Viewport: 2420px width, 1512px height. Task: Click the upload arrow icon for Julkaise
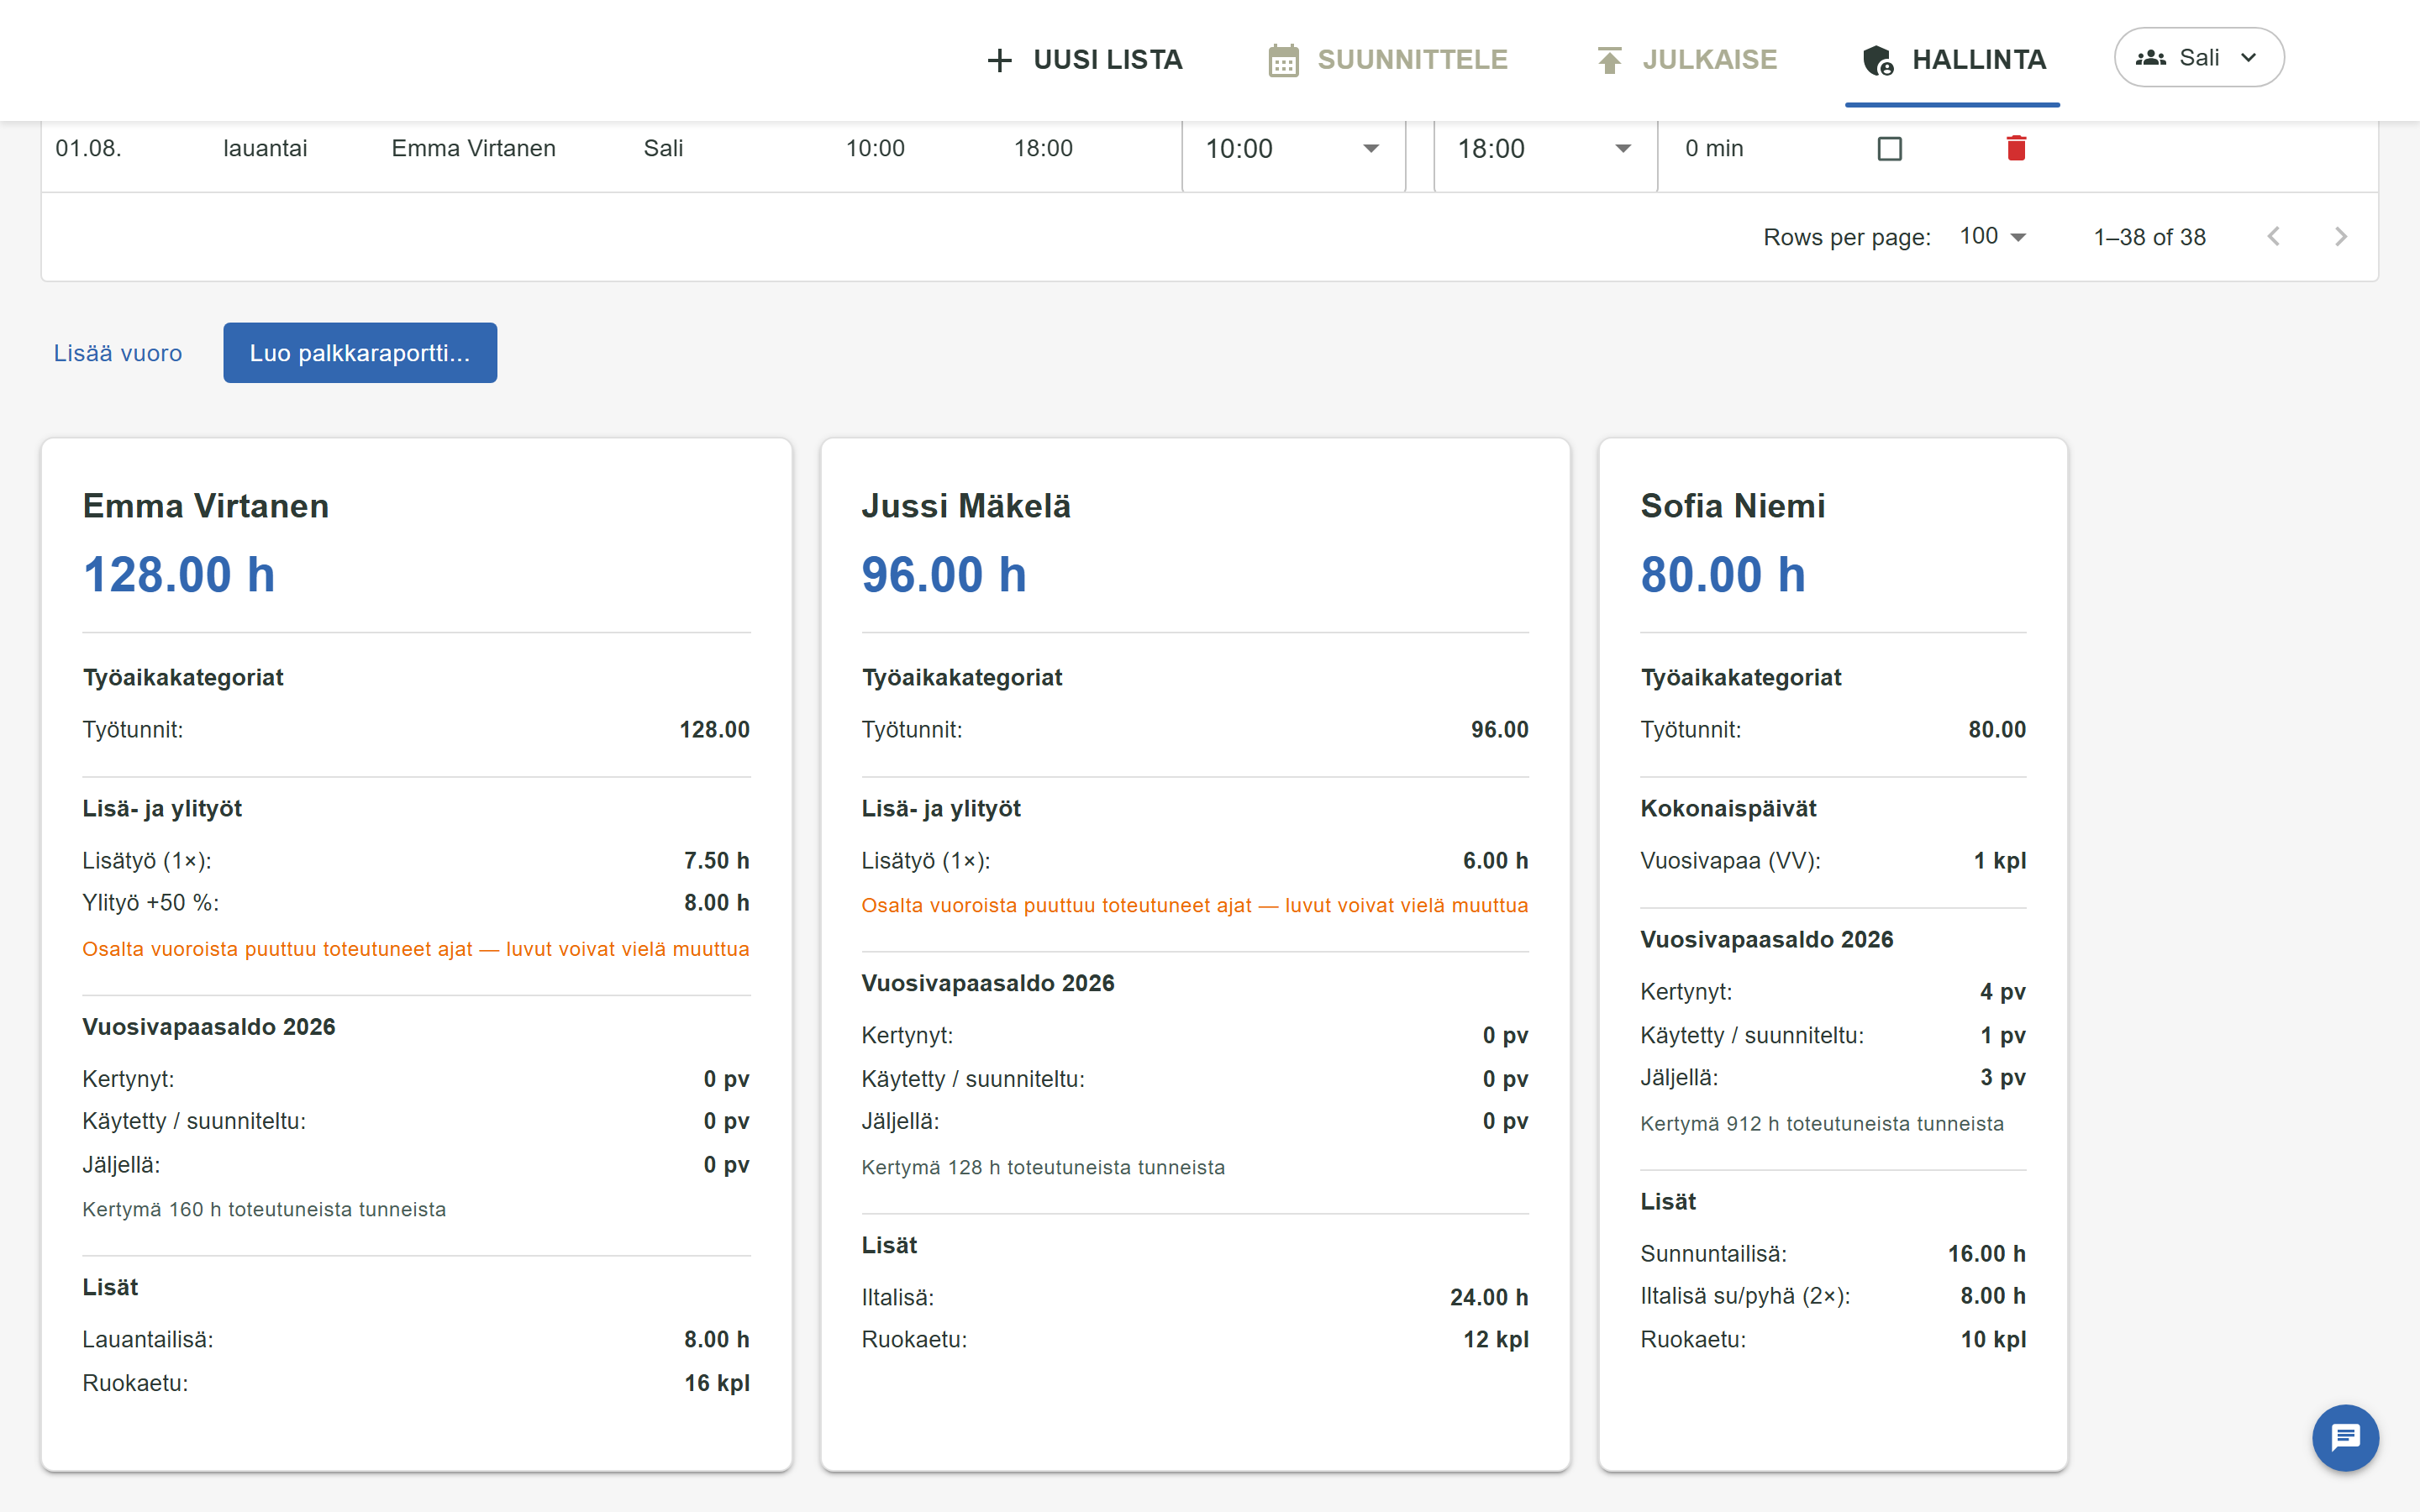click(x=1609, y=60)
